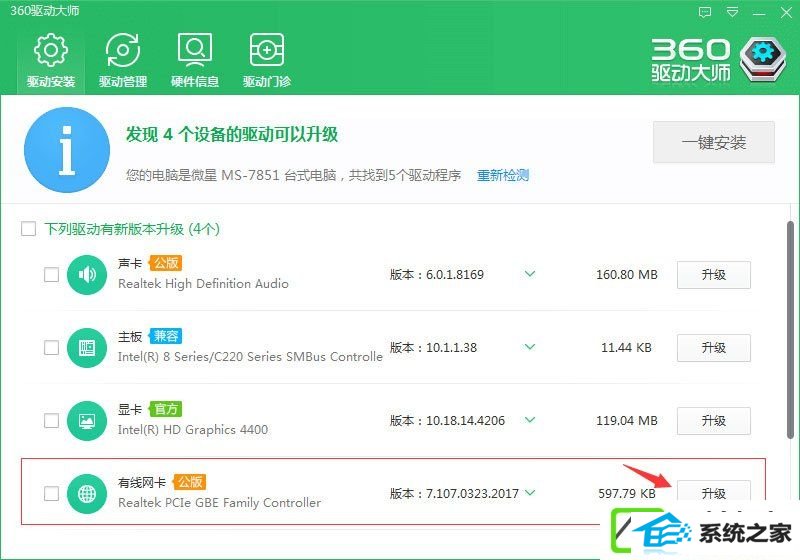Image resolution: width=800 pixels, height=560 pixels.
Task: Click the 119.04 MB size value
Action: [627, 421]
